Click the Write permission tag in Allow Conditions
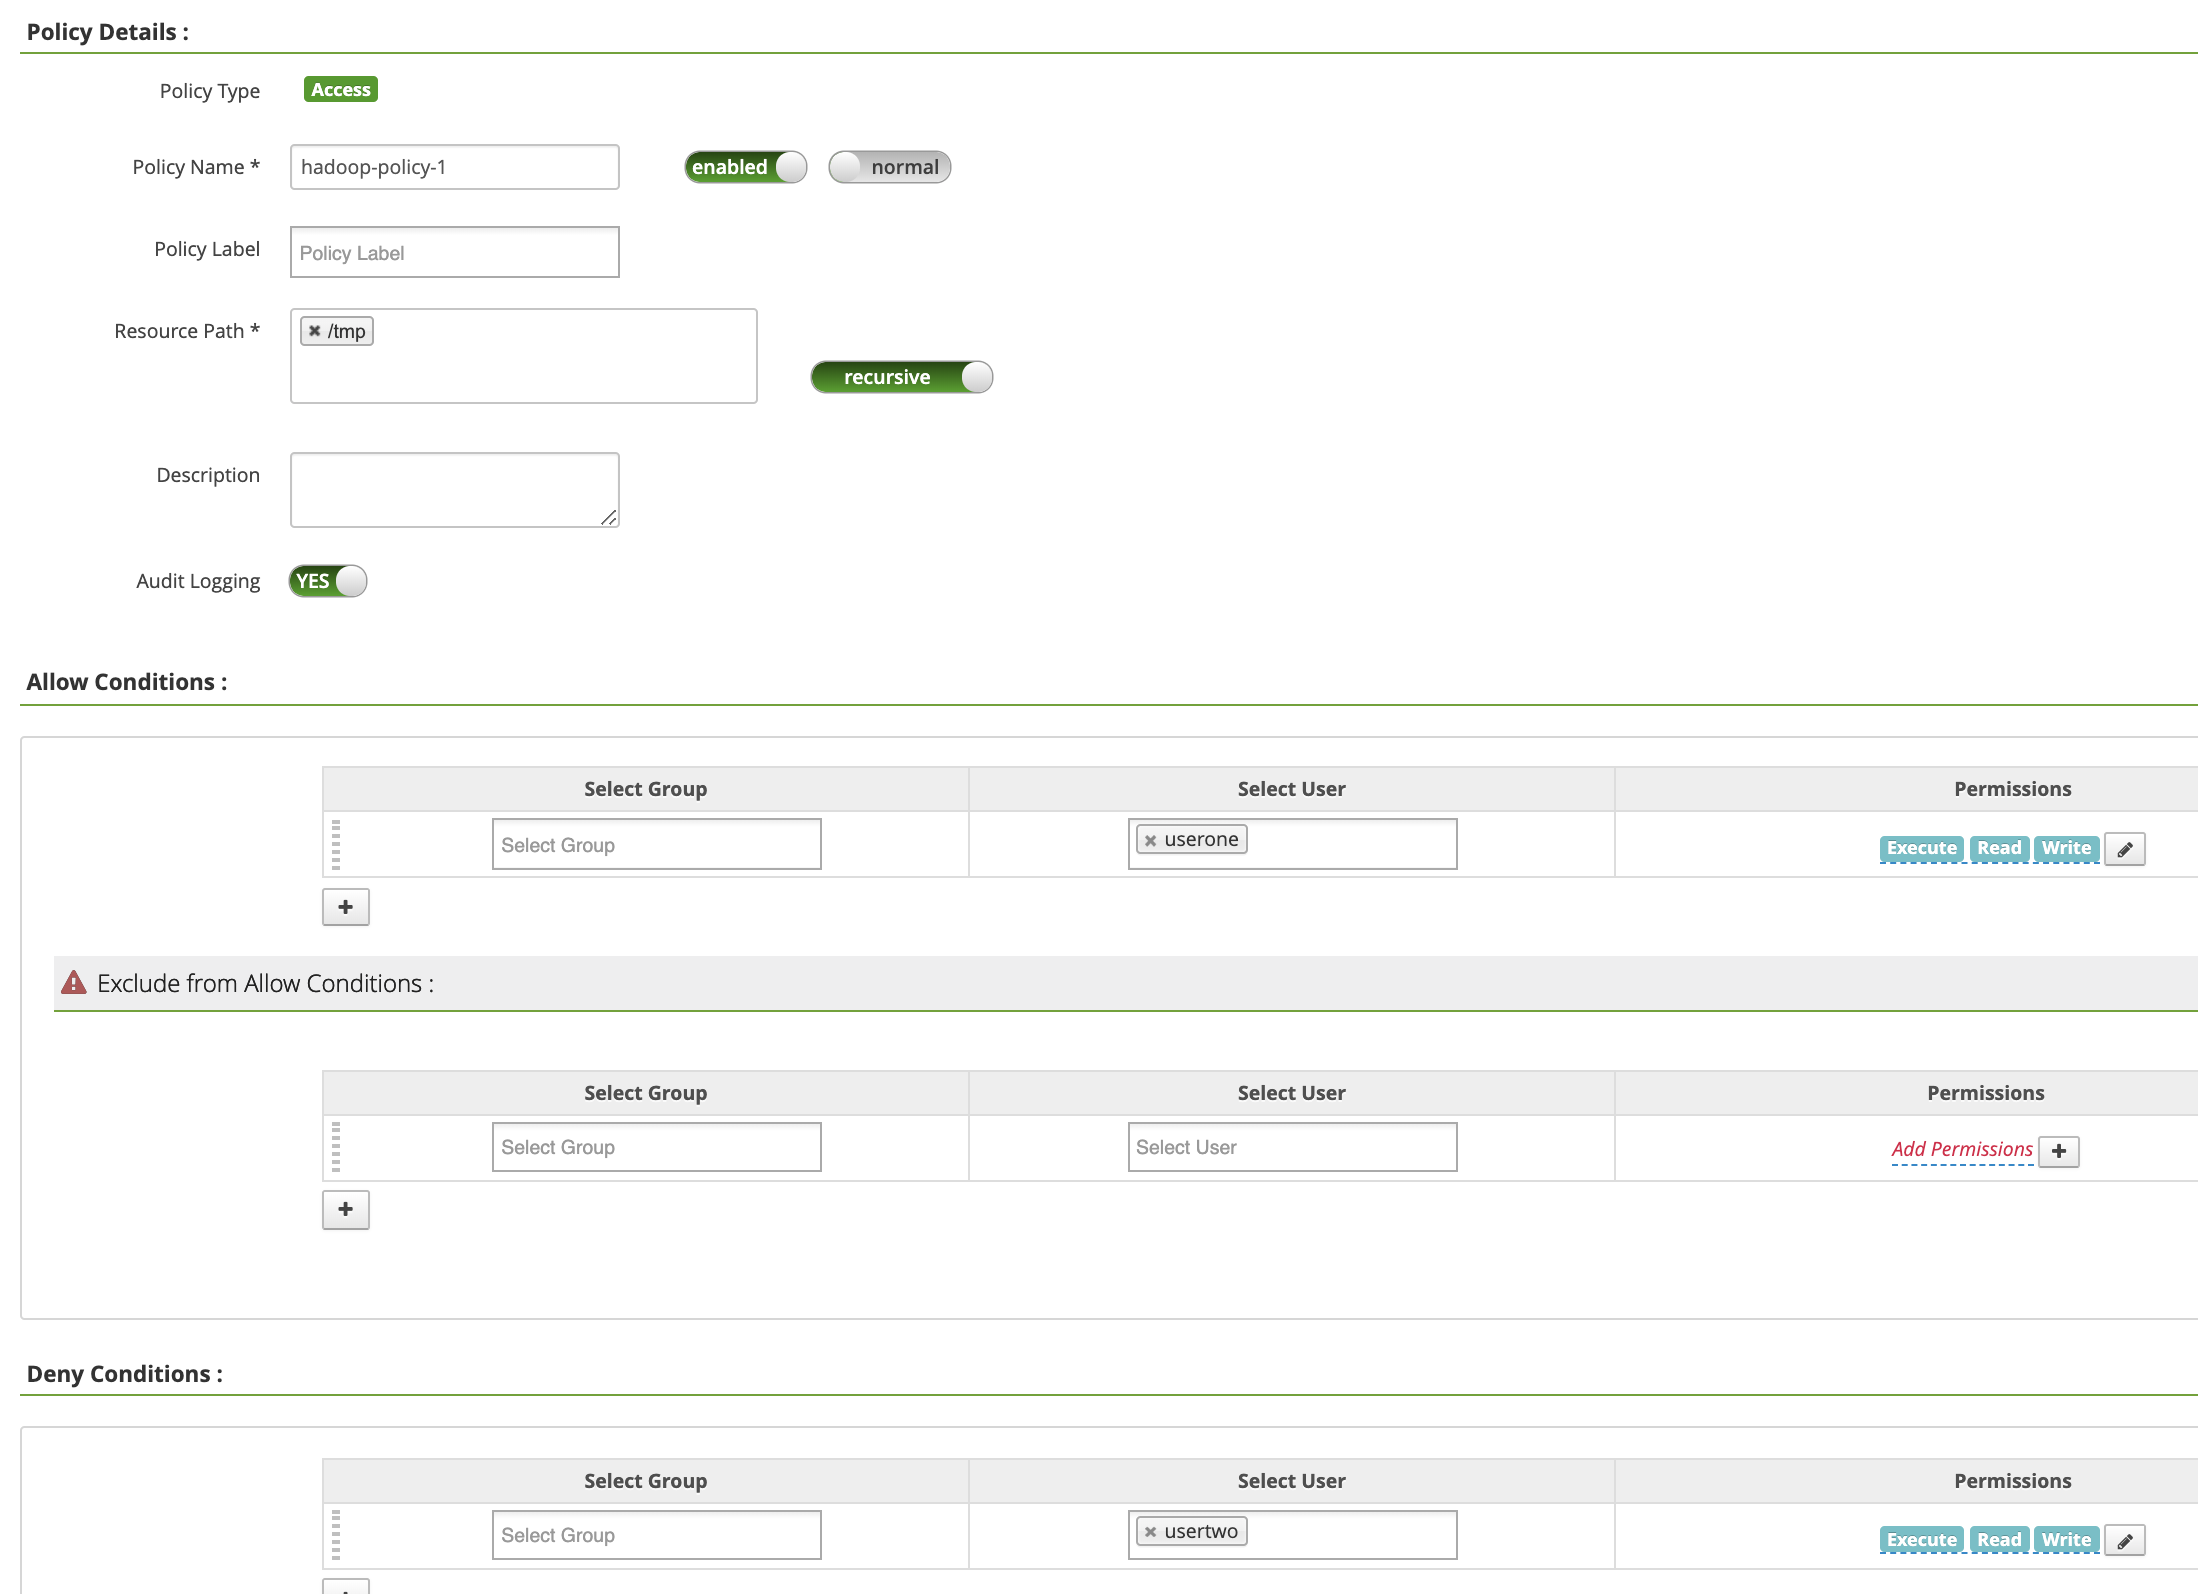The height and width of the screenshot is (1594, 2198). point(2066,848)
